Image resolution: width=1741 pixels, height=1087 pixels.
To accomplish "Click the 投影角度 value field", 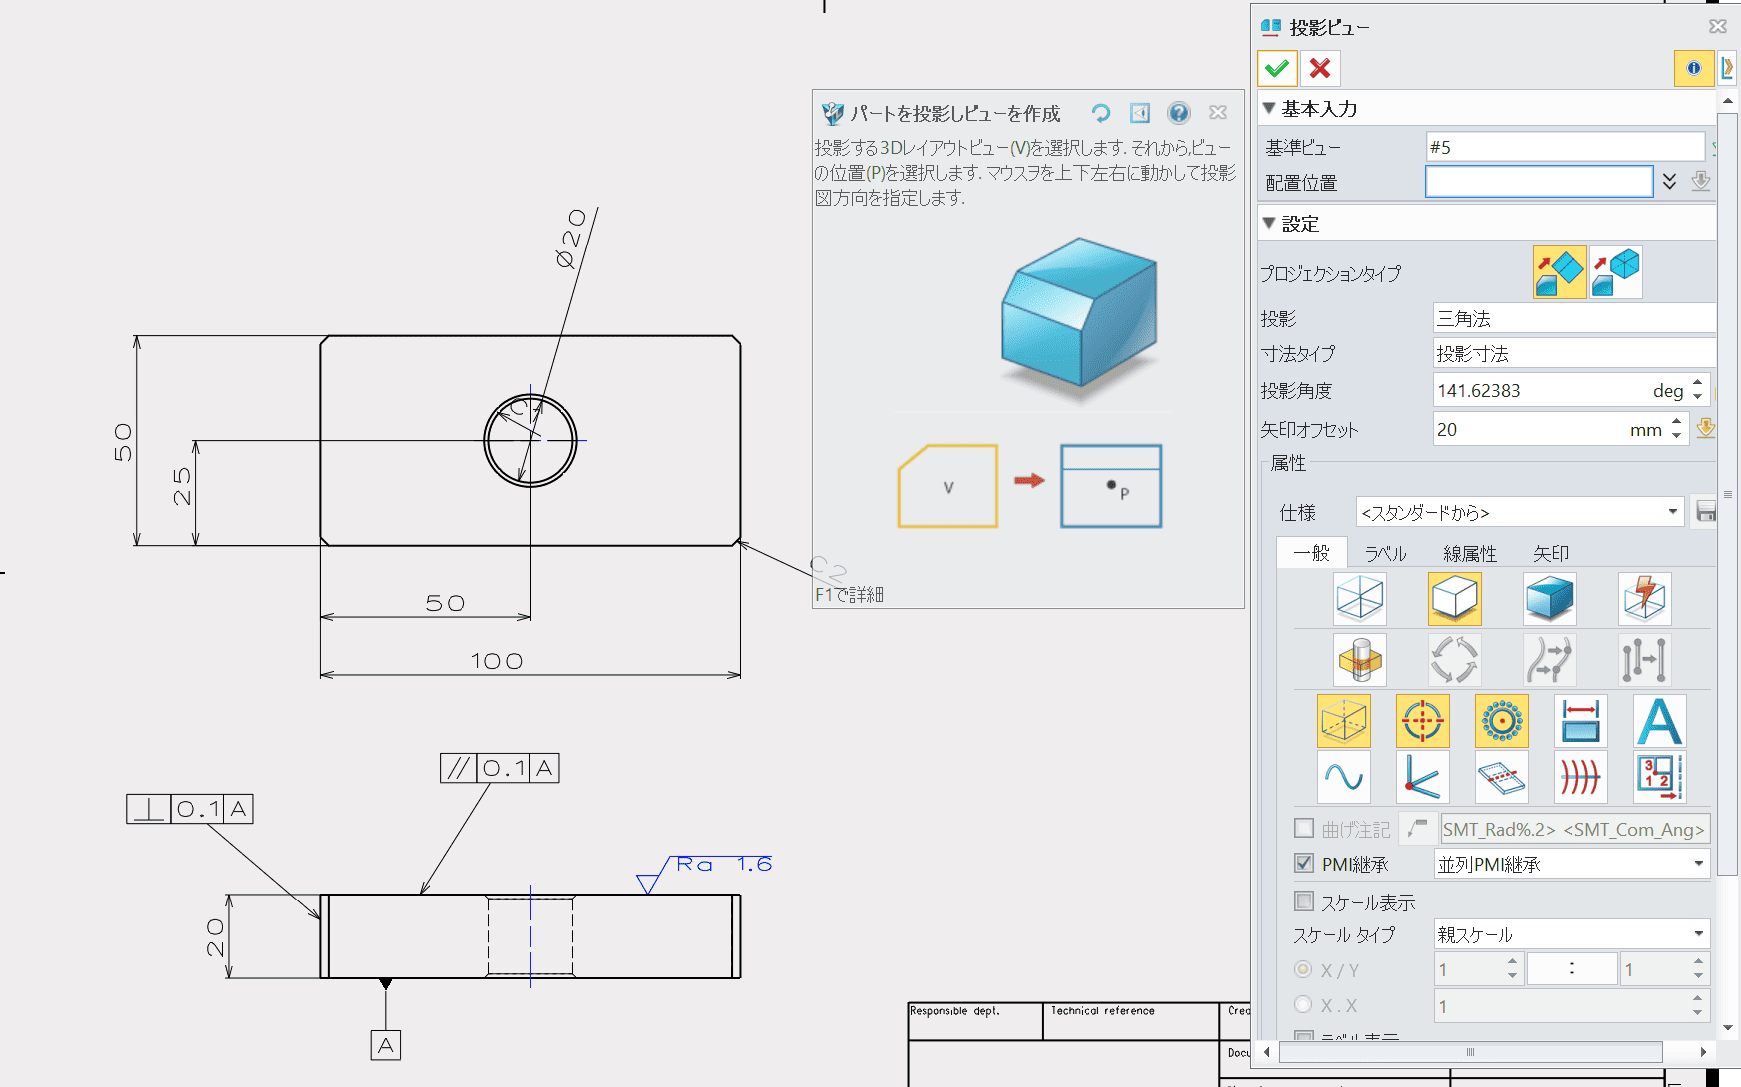I will click(1560, 390).
